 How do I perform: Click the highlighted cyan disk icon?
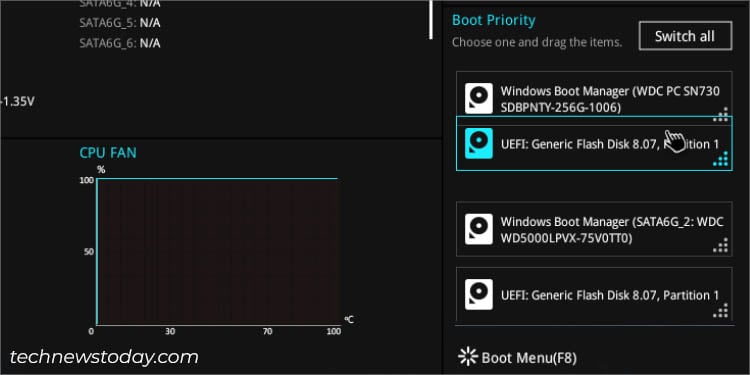479,143
